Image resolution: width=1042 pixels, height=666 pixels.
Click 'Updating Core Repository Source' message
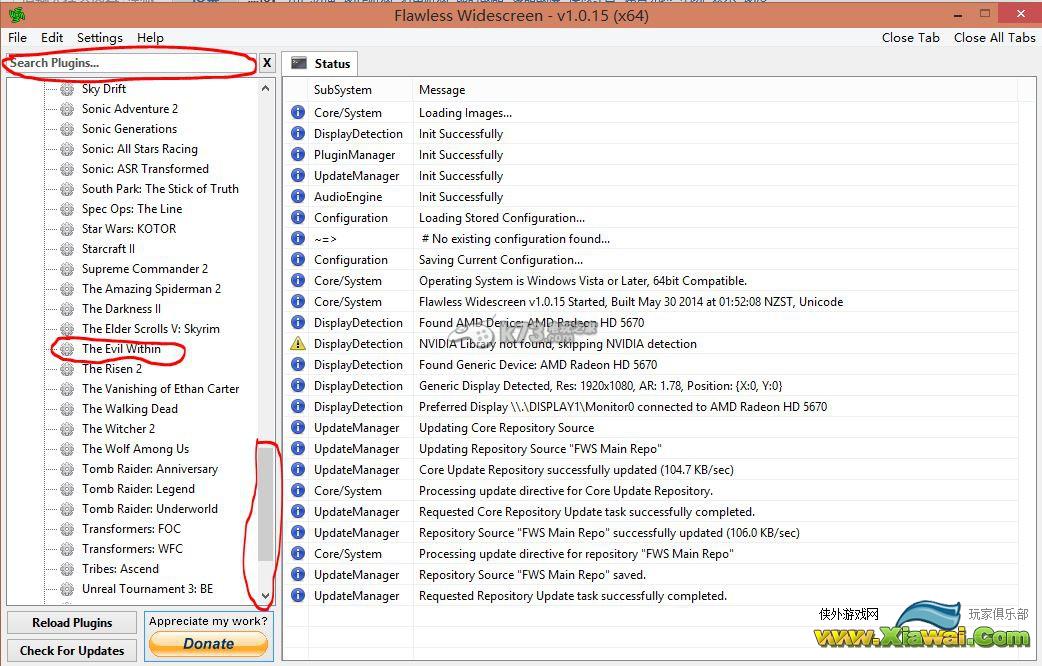(x=506, y=428)
